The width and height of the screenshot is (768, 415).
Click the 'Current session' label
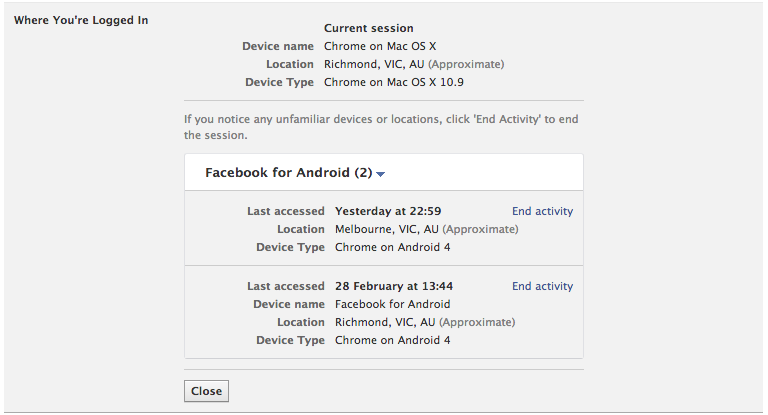(368, 28)
